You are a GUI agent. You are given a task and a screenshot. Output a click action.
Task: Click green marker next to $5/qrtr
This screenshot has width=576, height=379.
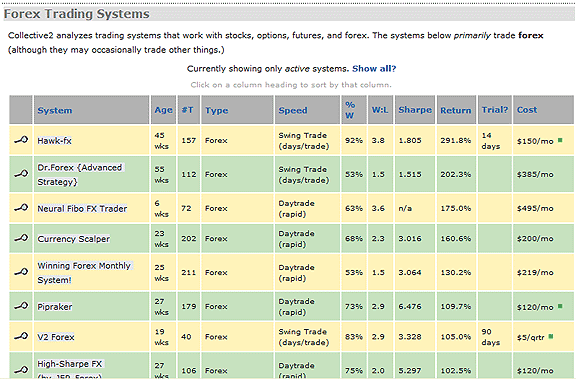pos(551,336)
